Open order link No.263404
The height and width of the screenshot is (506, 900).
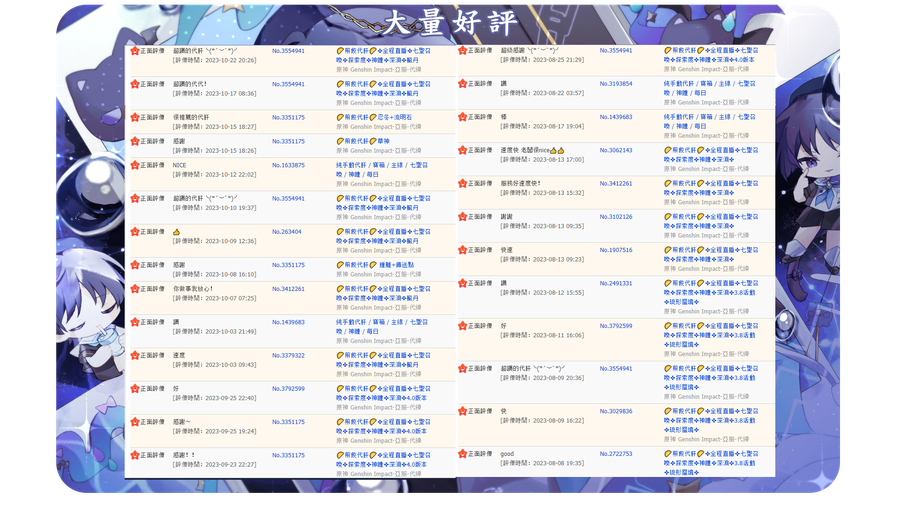click(x=286, y=232)
